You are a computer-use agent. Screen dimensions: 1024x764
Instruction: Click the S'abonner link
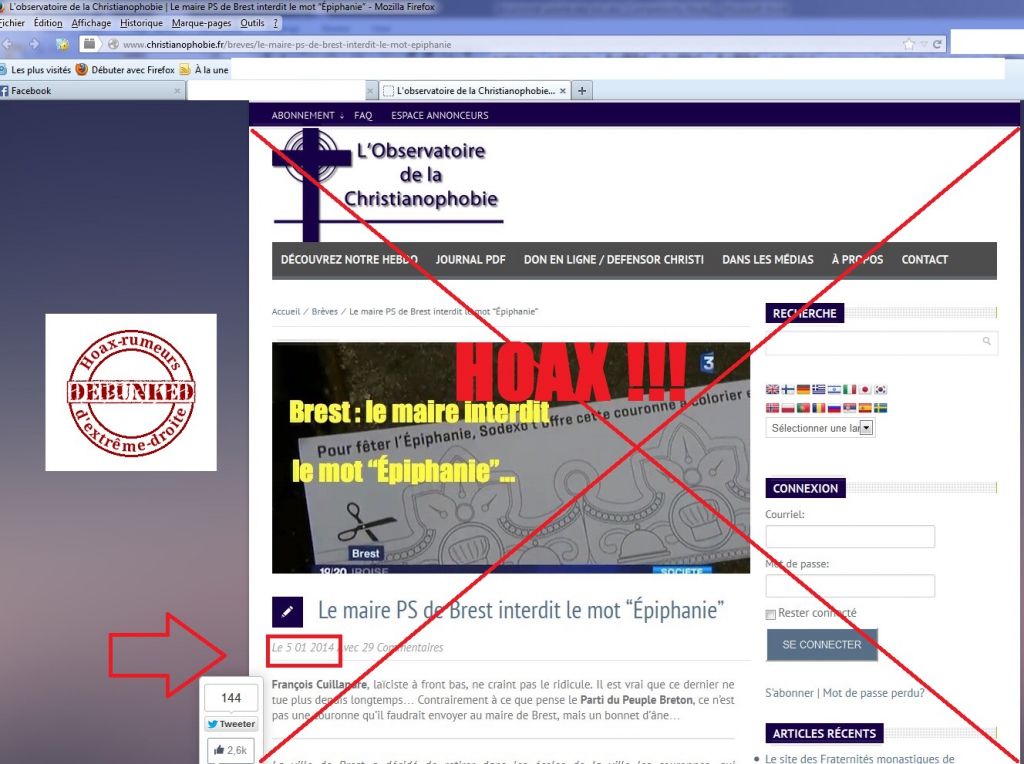tap(789, 693)
